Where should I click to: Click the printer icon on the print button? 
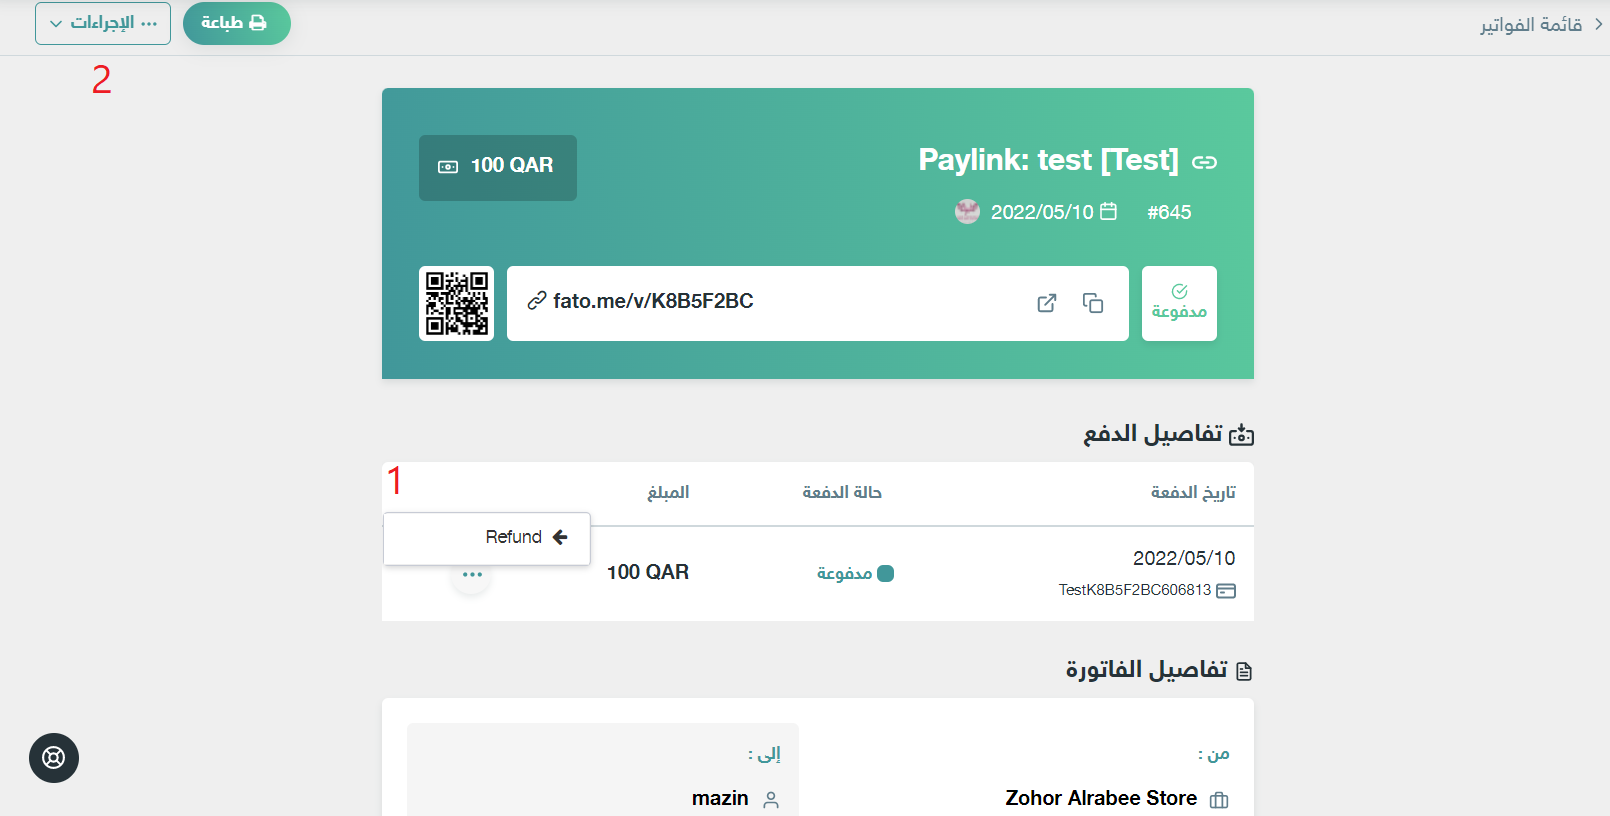[258, 23]
